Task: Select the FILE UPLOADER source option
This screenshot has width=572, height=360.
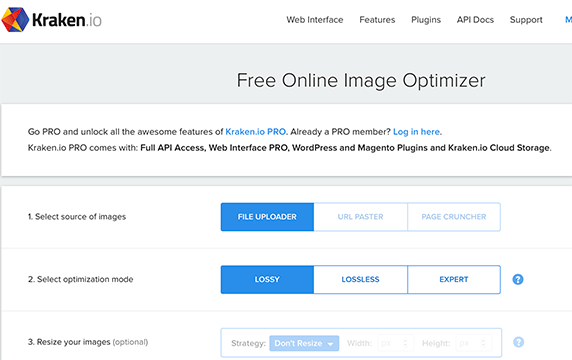Action: point(267,217)
